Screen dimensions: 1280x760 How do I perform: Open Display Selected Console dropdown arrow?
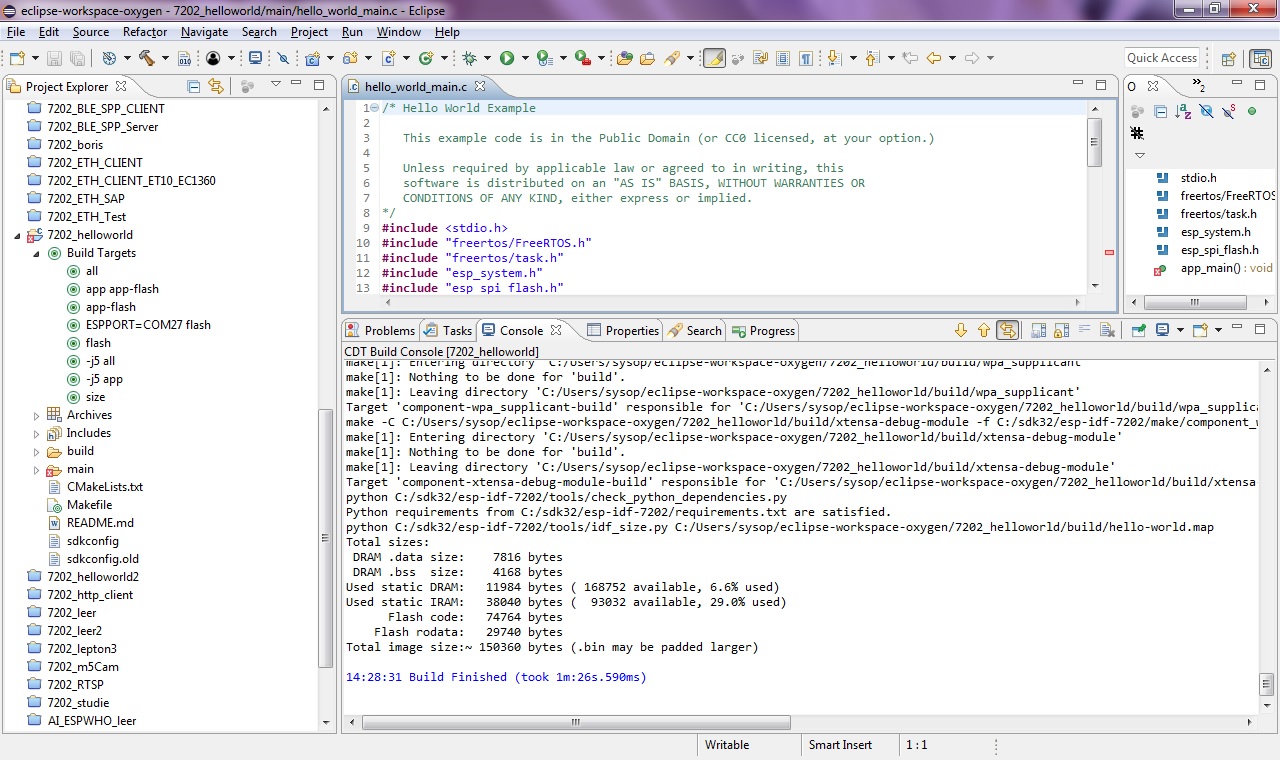(x=1180, y=330)
